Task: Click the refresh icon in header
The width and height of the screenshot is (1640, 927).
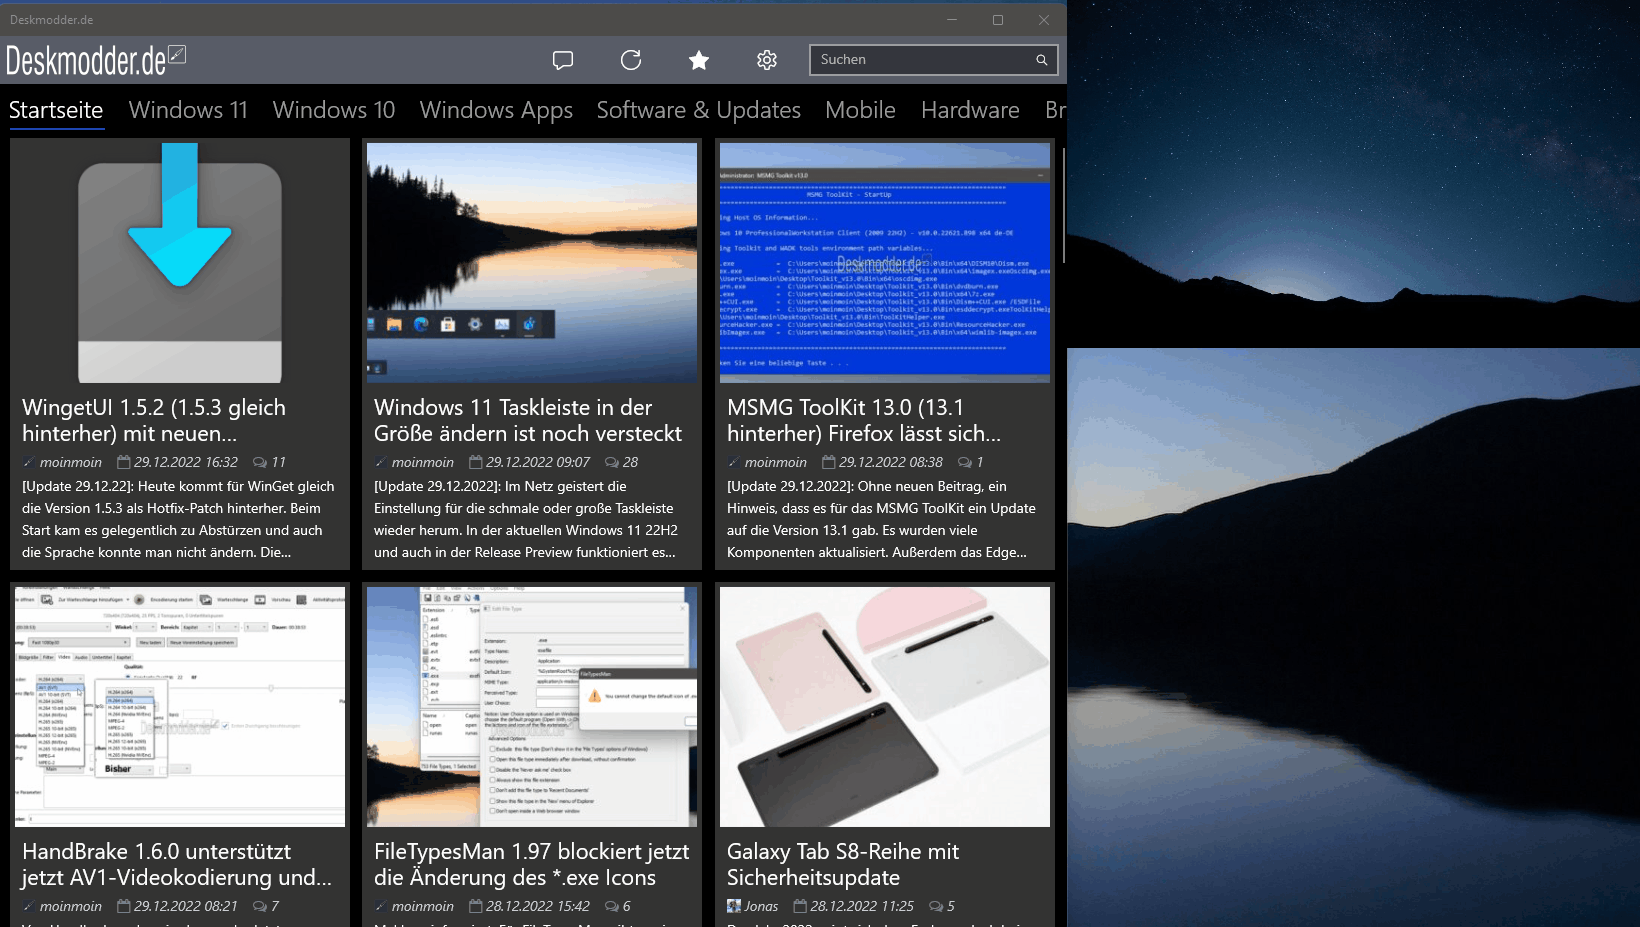Action: (x=631, y=60)
